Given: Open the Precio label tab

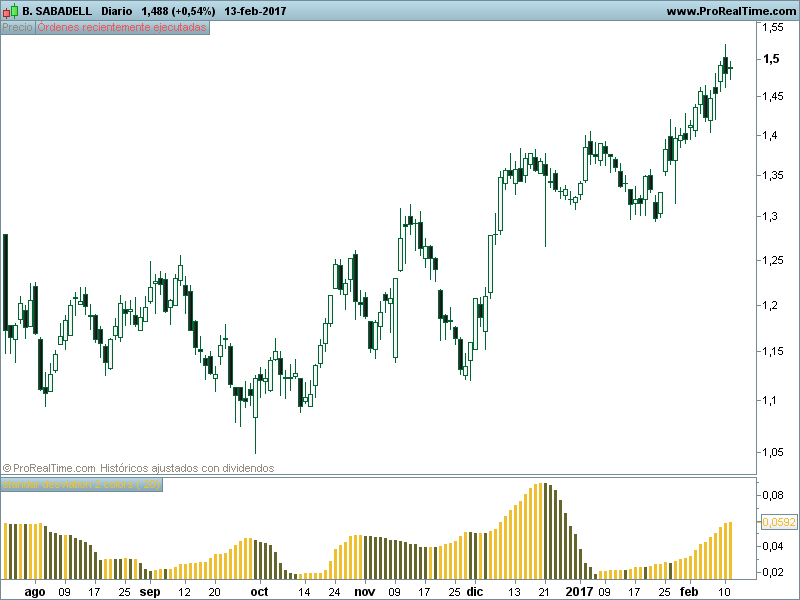Looking at the screenshot, I should click(x=17, y=28).
